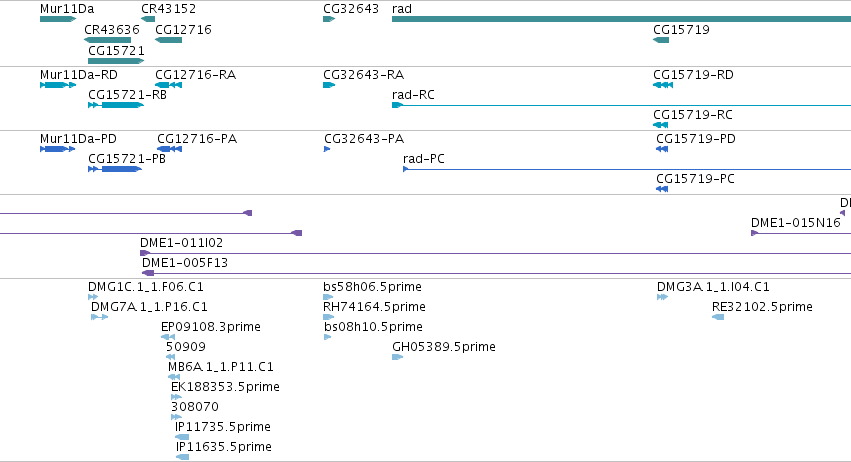The width and height of the screenshot is (851, 462).
Task: Click the CG15721 gene arrow bar
Action: pyautogui.click(x=116, y=61)
